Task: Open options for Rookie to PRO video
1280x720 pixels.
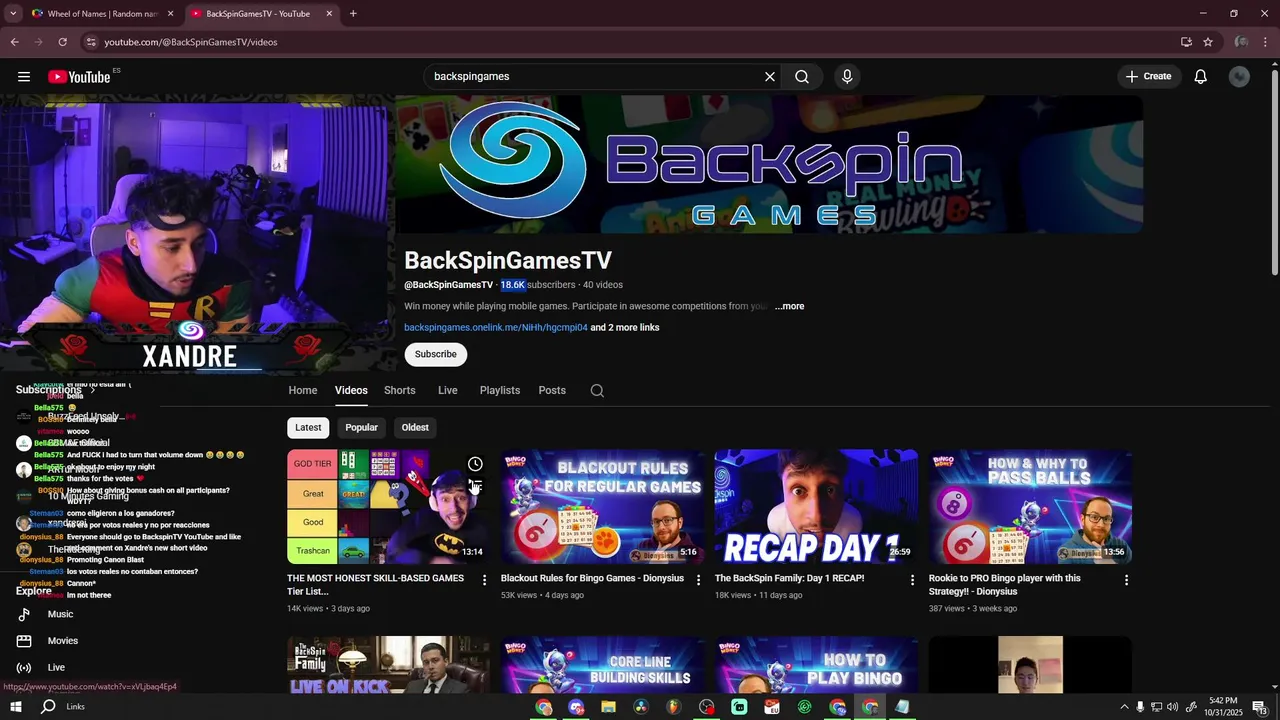Action: click(x=1127, y=580)
